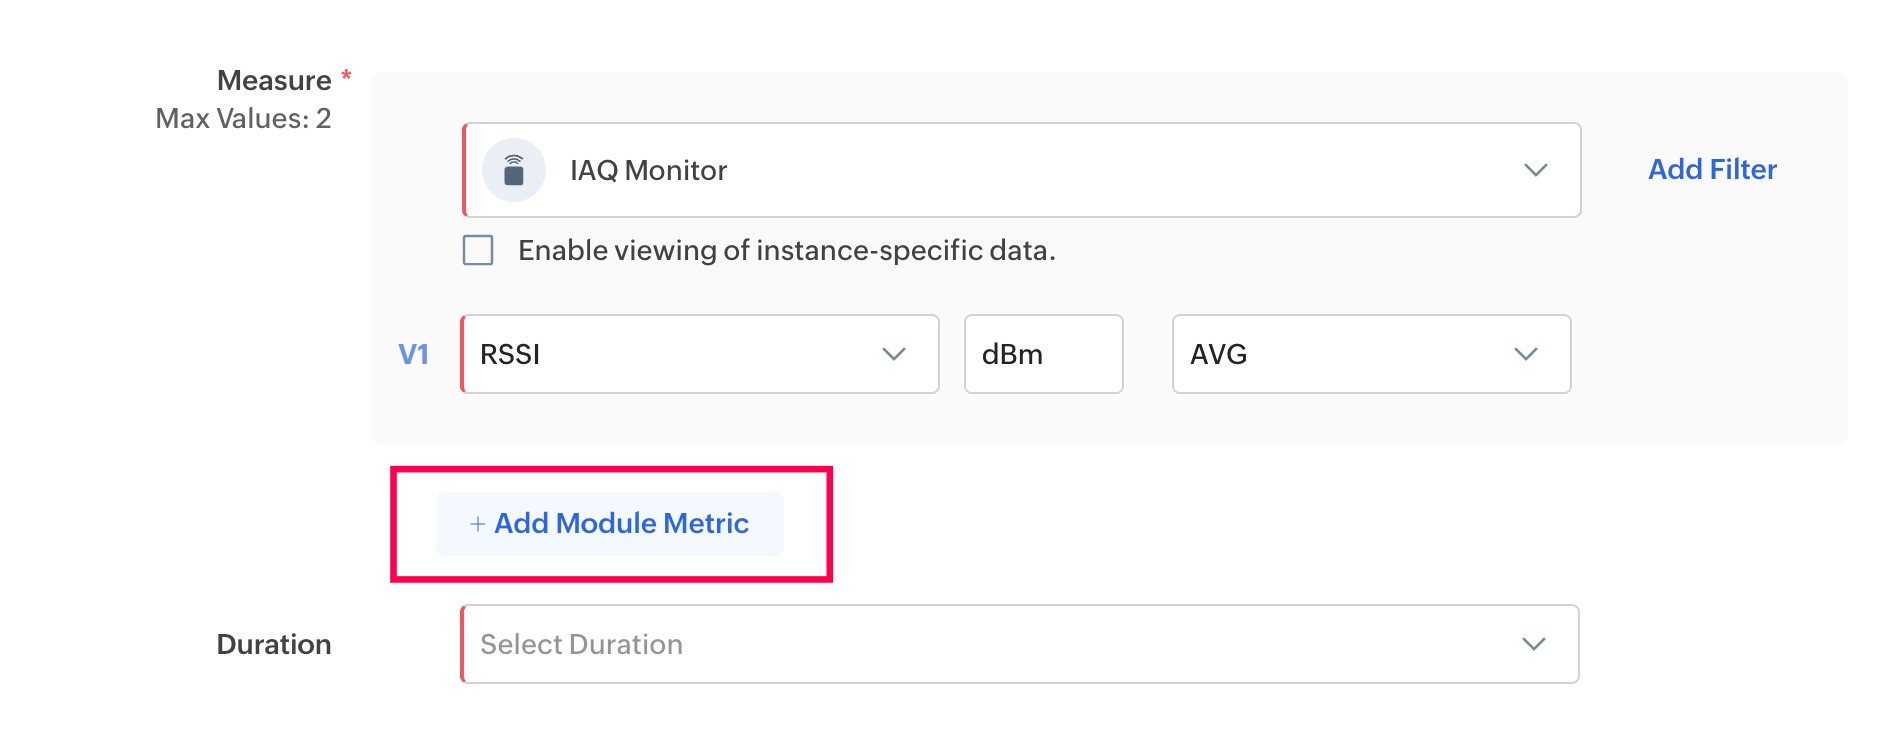Click the dBm unit field
The height and width of the screenshot is (744, 1900).
tap(1043, 354)
